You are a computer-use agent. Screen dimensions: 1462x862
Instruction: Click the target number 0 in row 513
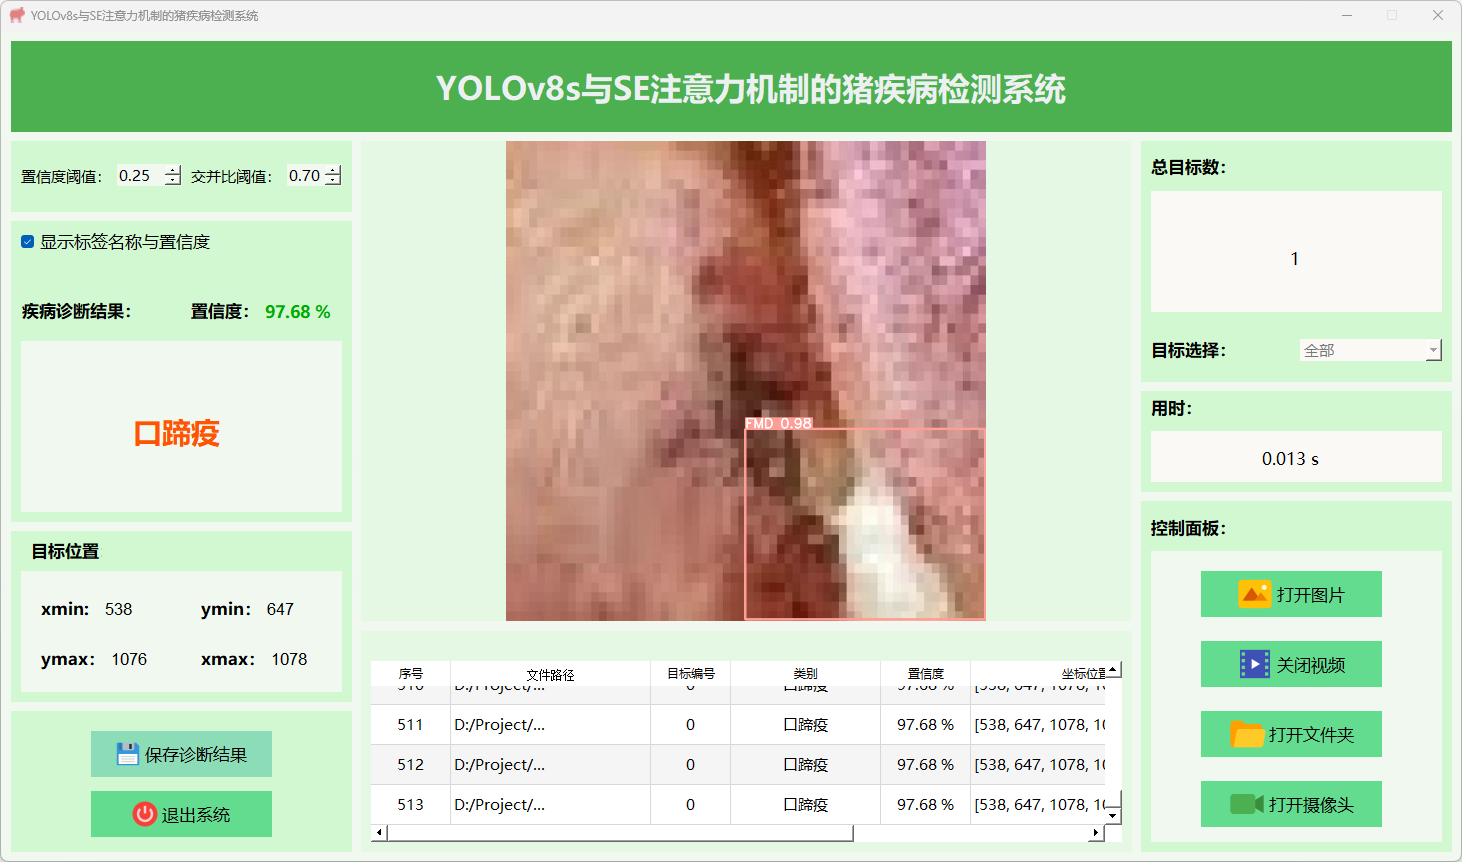pyautogui.click(x=691, y=805)
